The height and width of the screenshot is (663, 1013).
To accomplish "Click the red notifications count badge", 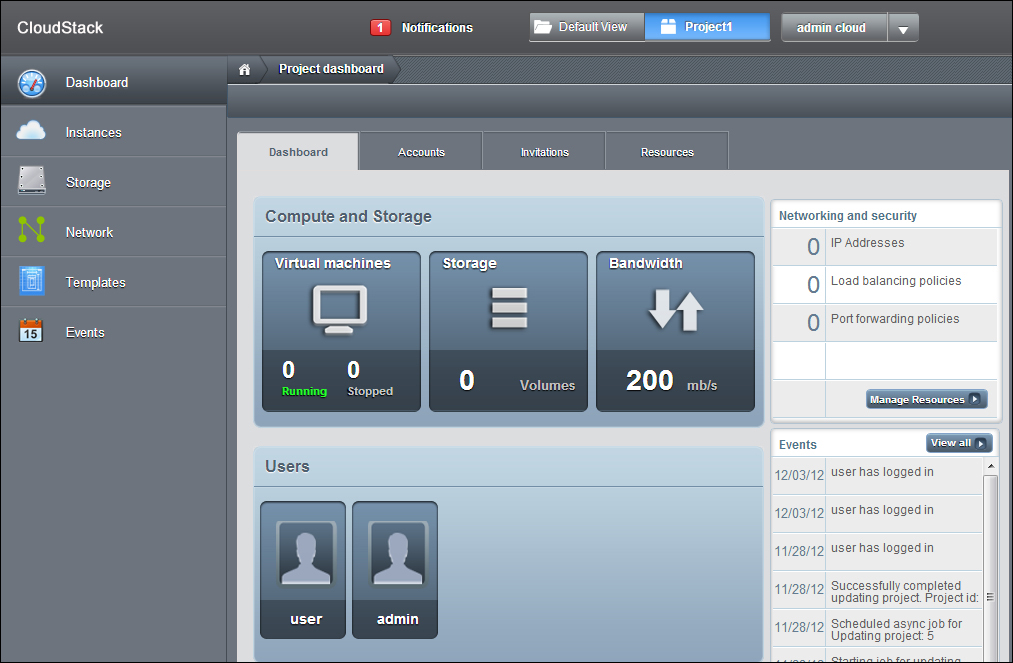I will (380, 28).
